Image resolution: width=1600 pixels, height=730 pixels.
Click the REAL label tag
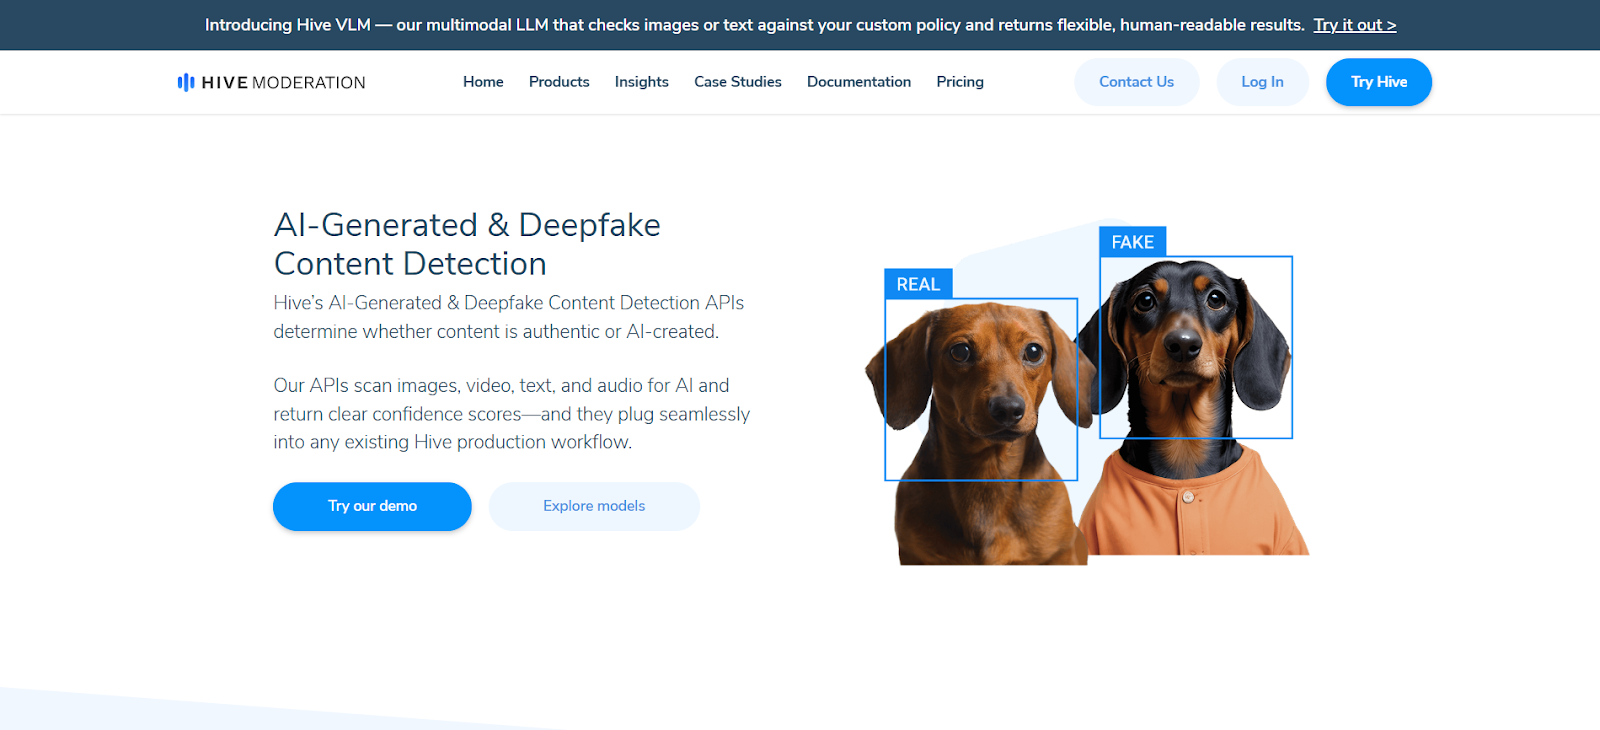(918, 284)
